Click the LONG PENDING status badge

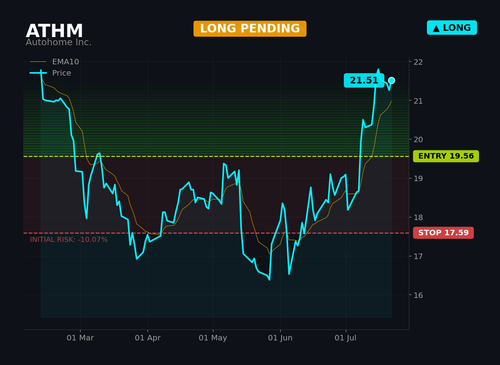[250, 29]
